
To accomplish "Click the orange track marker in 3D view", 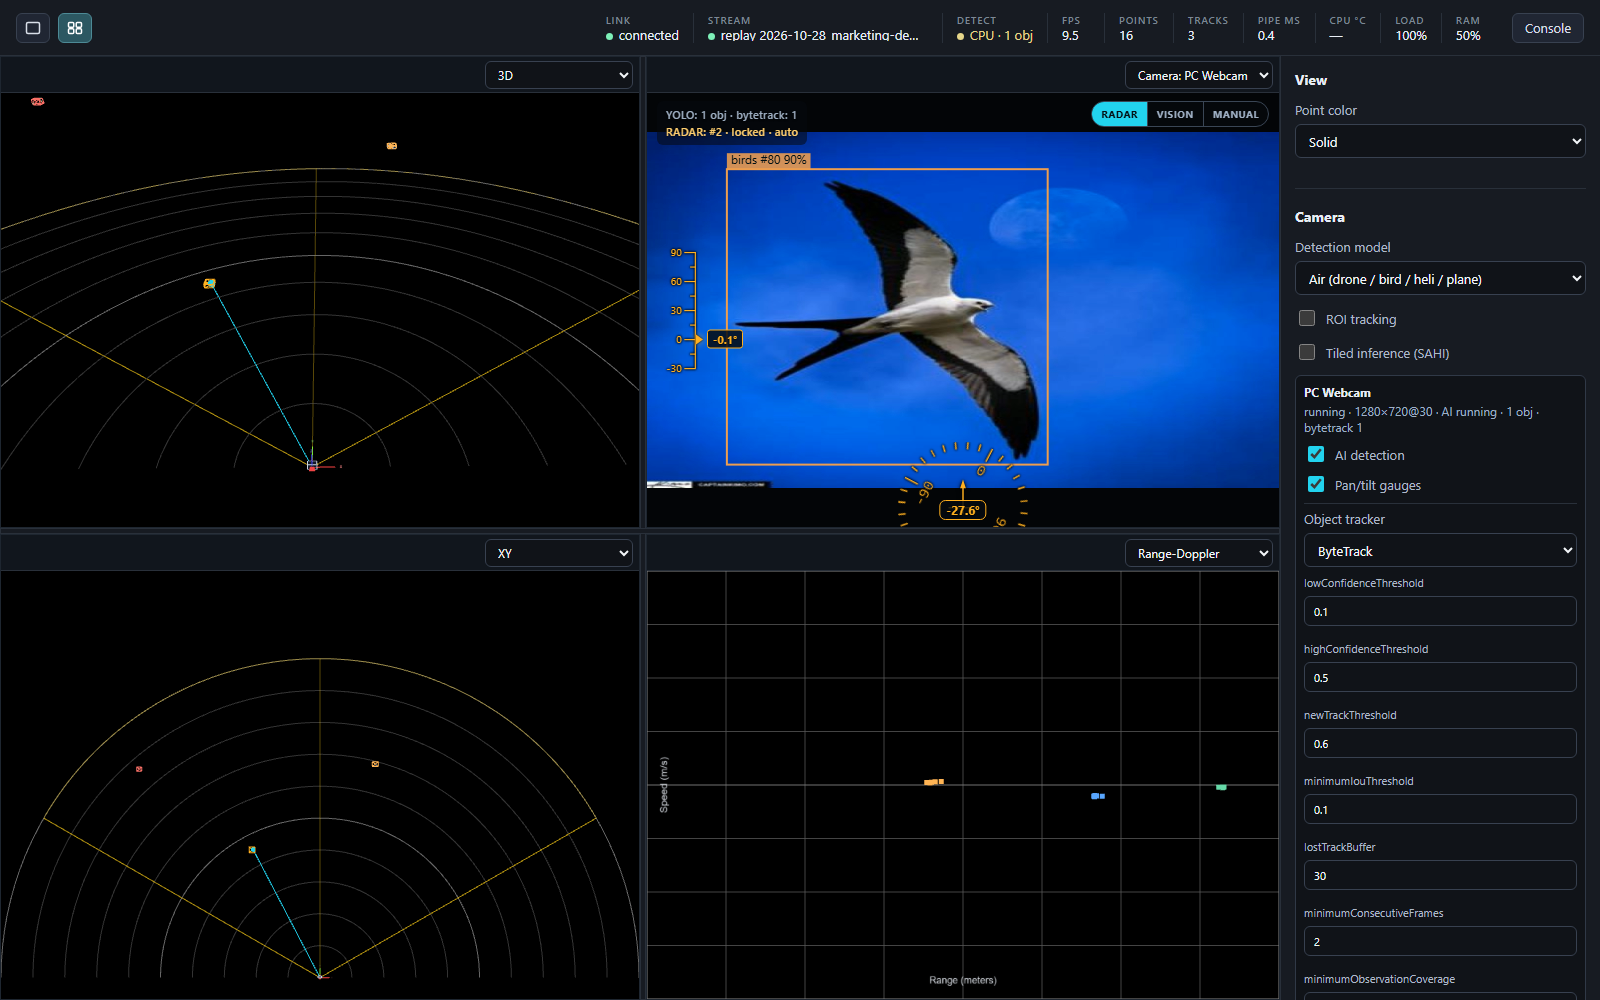I will point(392,146).
